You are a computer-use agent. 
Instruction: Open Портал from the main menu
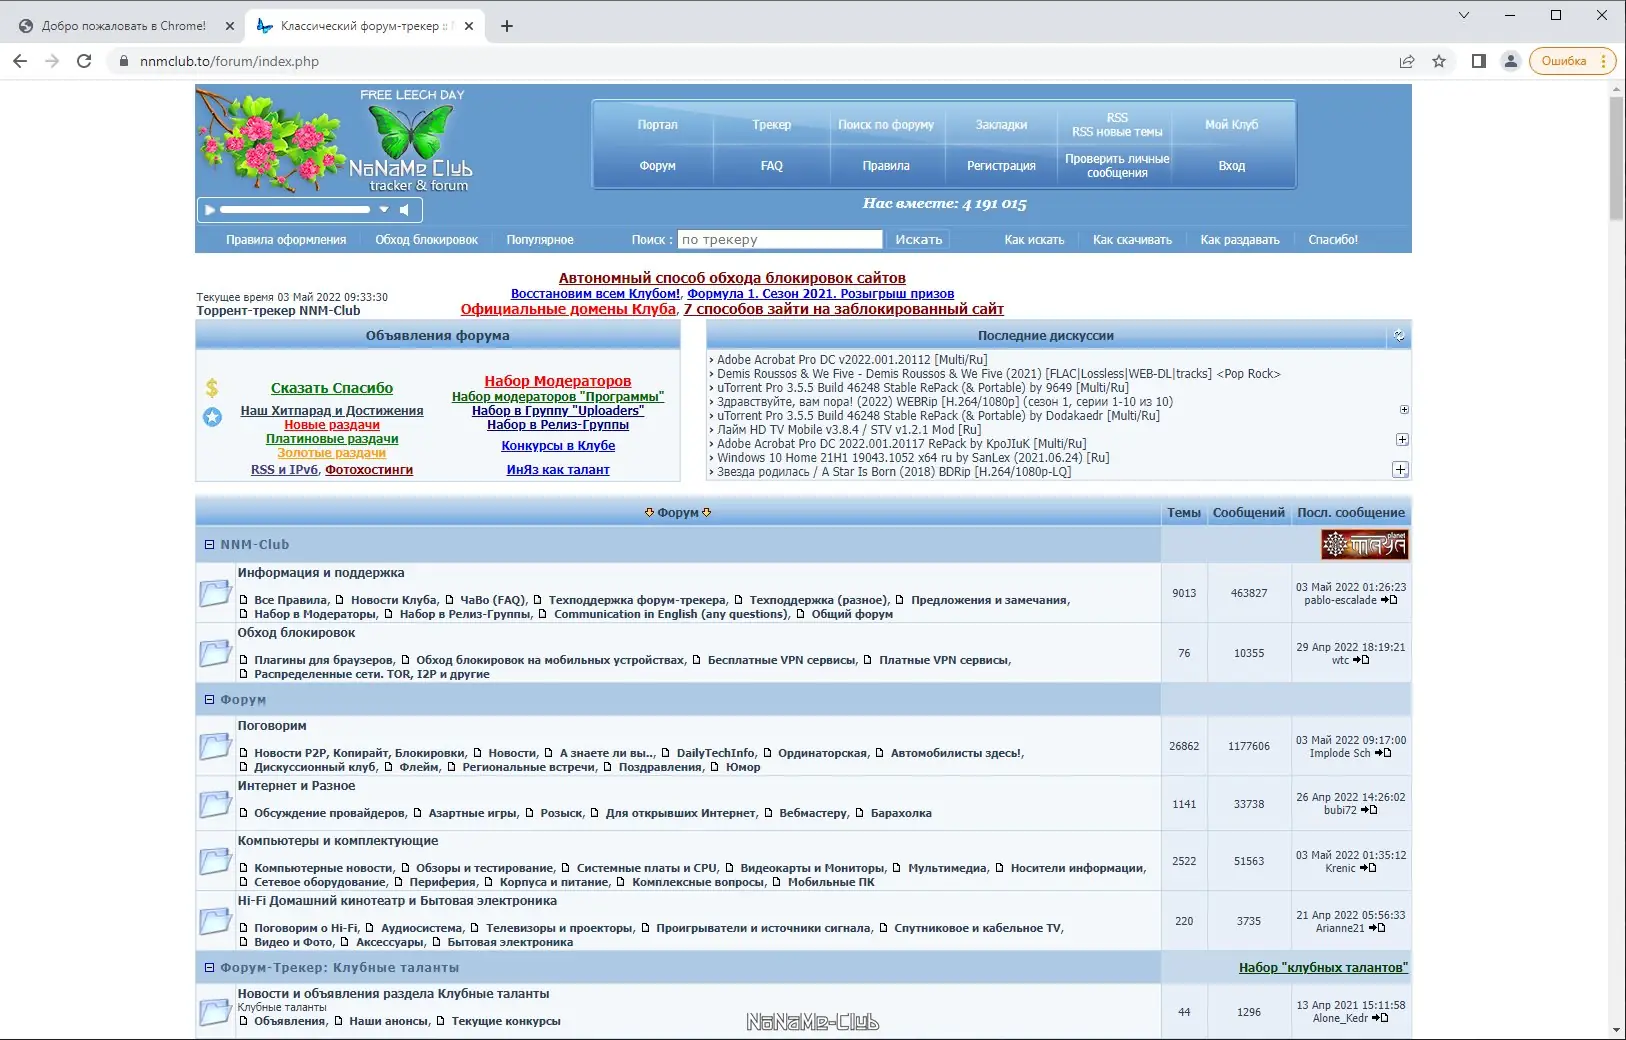click(x=657, y=125)
